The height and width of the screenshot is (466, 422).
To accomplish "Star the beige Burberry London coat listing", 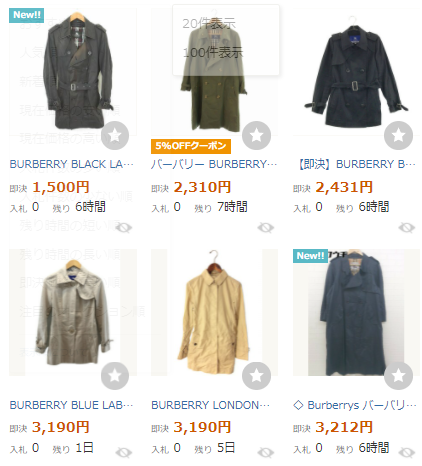I will tap(256, 376).
